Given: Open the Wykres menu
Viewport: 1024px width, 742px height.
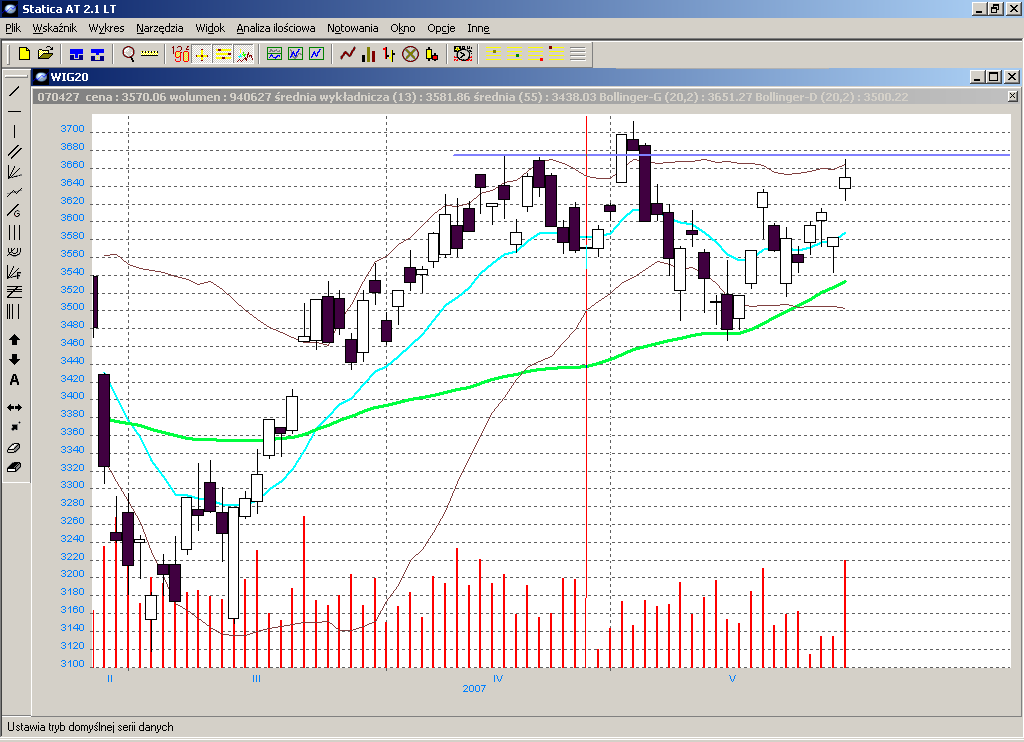Looking at the screenshot, I should click(x=106, y=28).
